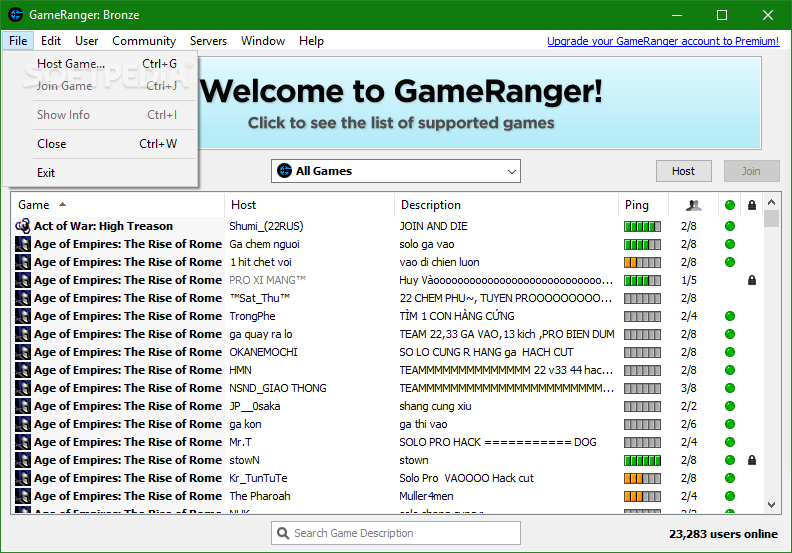Screen dimensions: 792x553
Task: Open the Help menu
Action: click(311, 41)
